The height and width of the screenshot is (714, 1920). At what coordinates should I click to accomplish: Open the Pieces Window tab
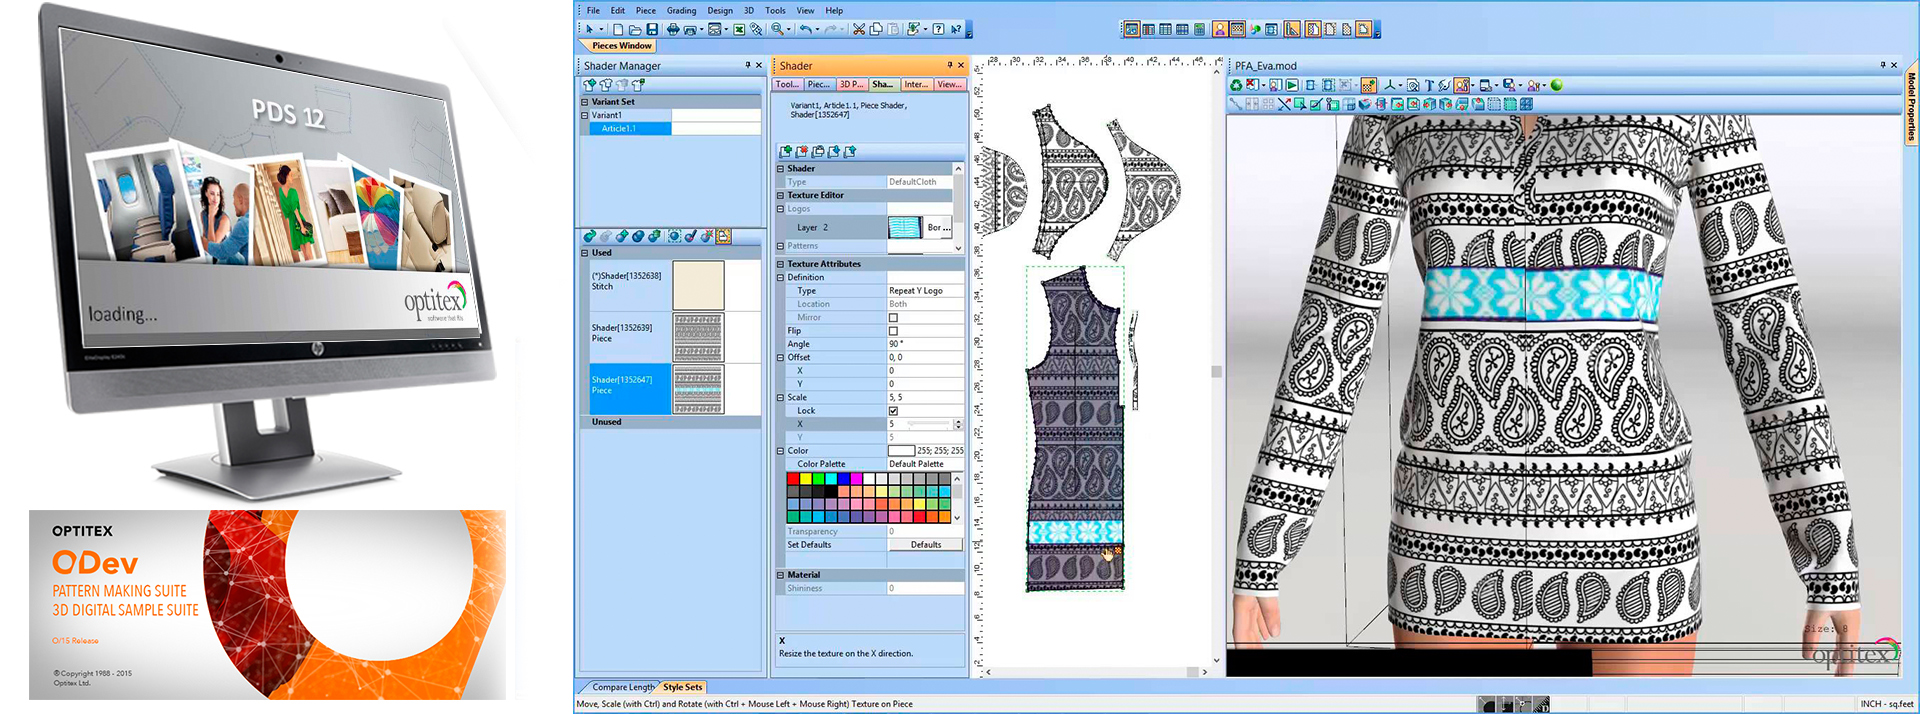pyautogui.click(x=621, y=46)
